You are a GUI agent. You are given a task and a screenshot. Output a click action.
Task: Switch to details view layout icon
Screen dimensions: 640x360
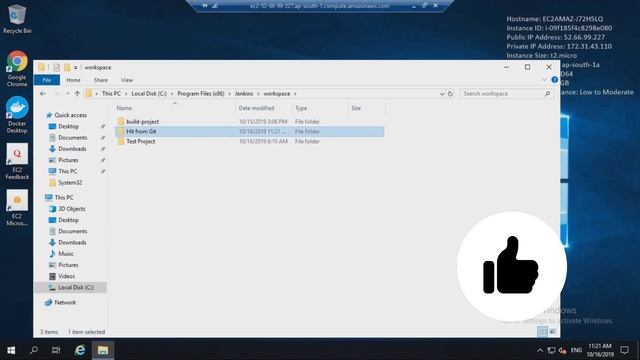(x=542, y=331)
